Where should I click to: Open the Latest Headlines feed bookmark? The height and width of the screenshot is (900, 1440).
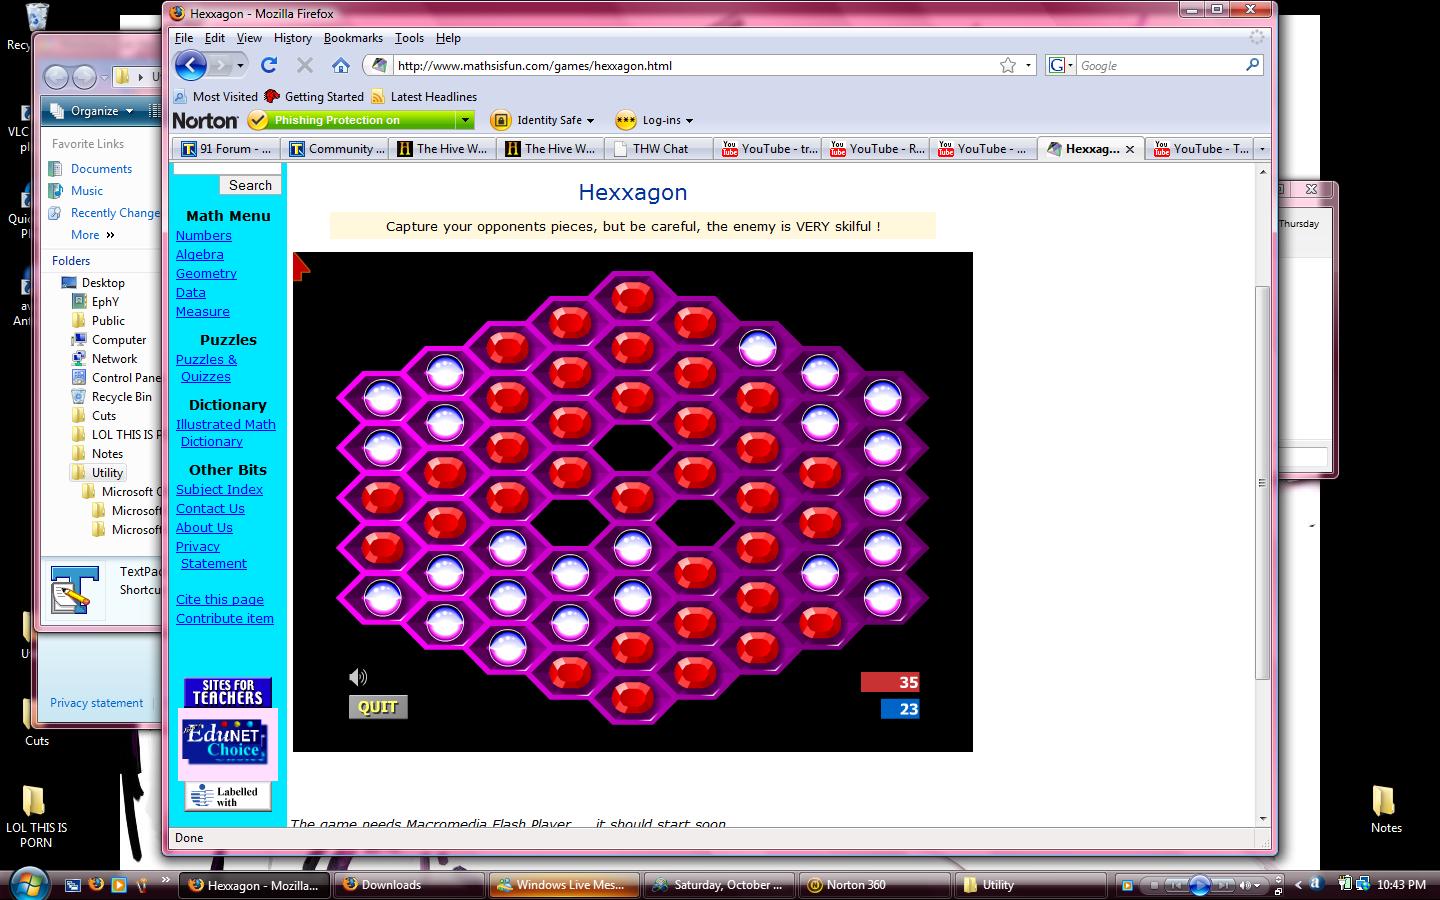[x=423, y=97]
